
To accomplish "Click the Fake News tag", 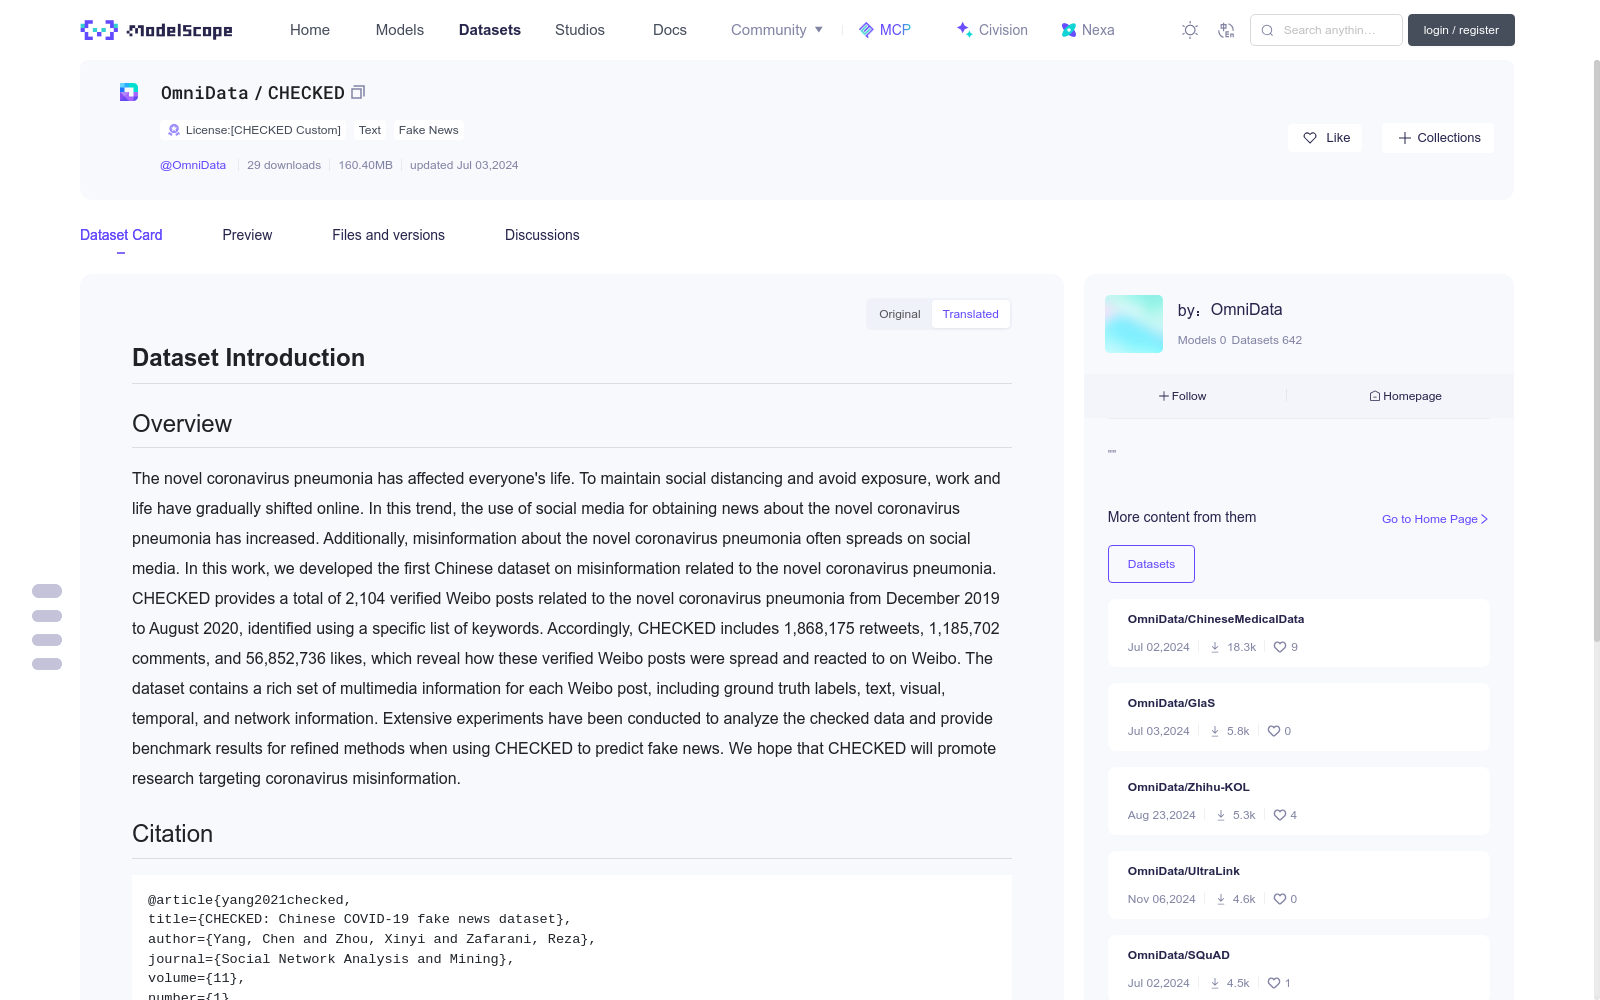I will [x=428, y=130].
